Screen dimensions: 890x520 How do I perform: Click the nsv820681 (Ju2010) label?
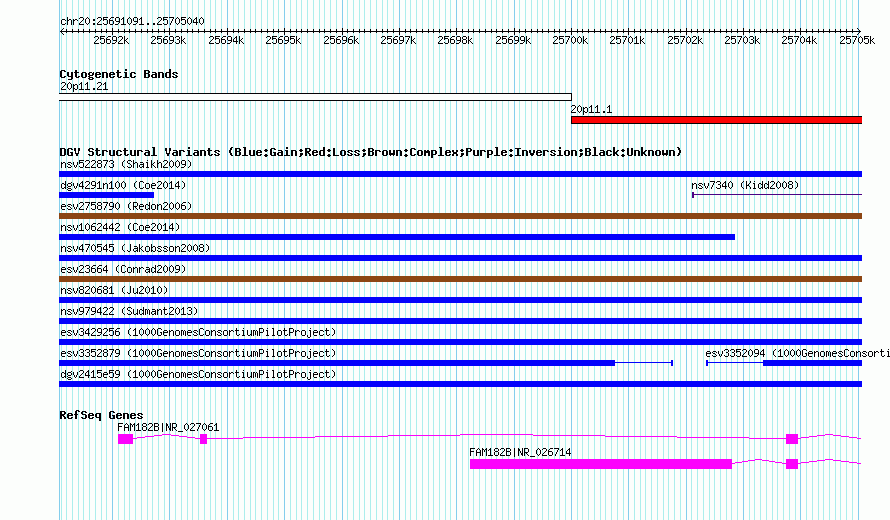(114, 291)
